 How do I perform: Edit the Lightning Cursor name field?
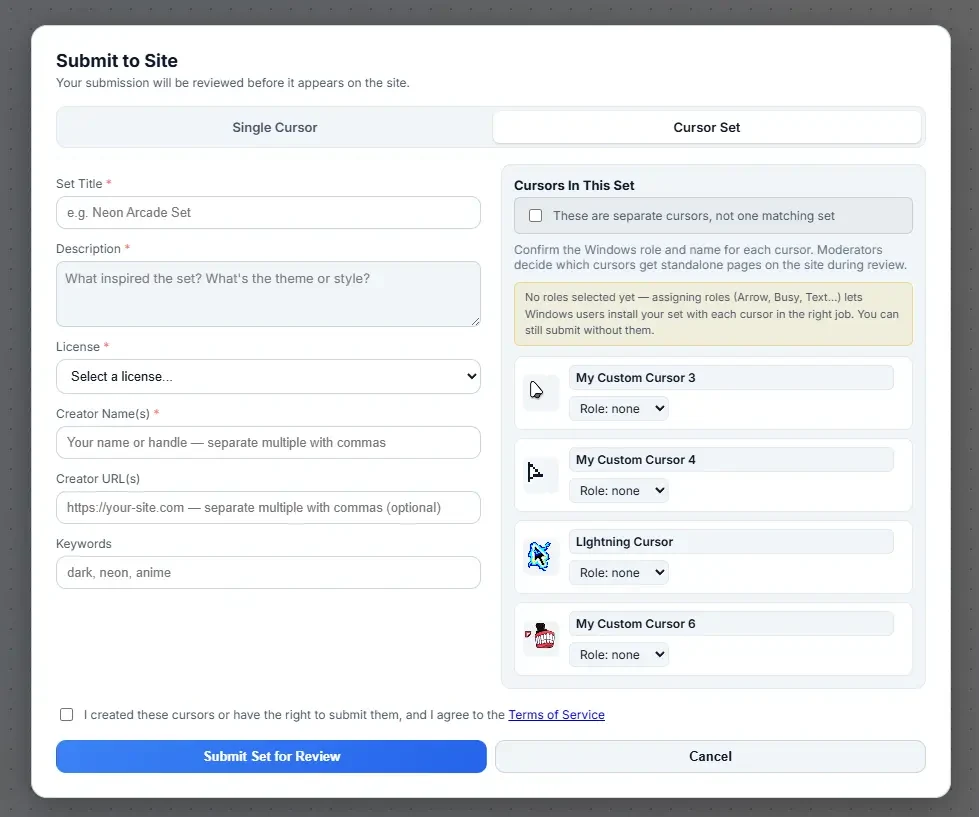pos(731,542)
